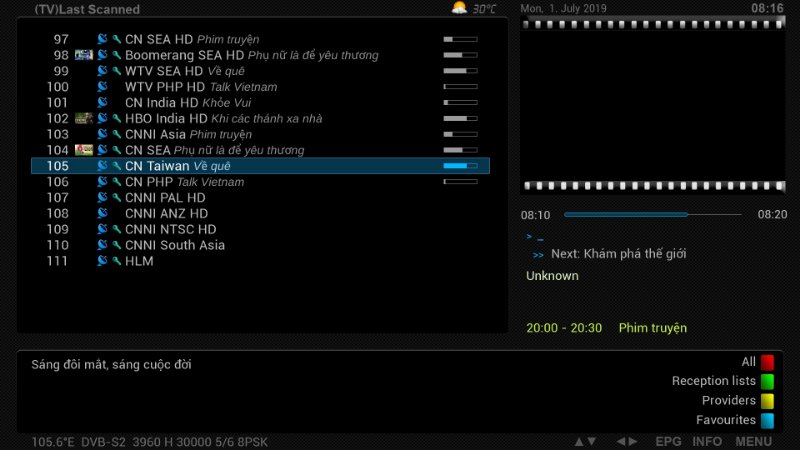
Task: Click satellite icon on channel 104 CN SEA
Action: (x=103, y=149)
